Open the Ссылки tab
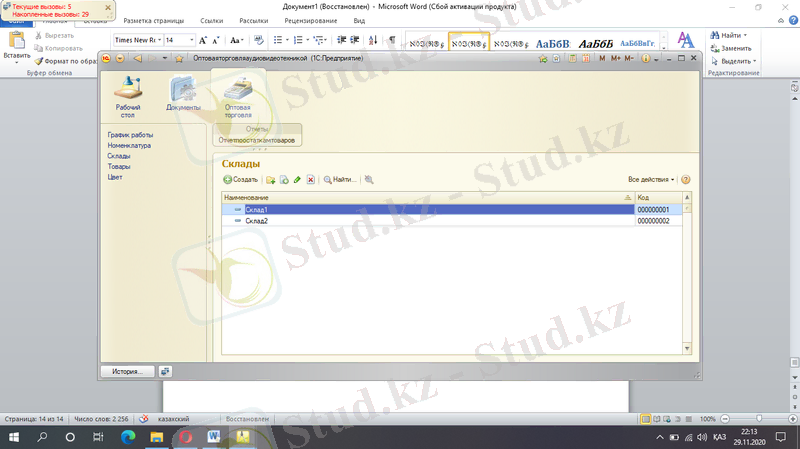Screen dimensions: 800x449 click(x=211, y=21)
